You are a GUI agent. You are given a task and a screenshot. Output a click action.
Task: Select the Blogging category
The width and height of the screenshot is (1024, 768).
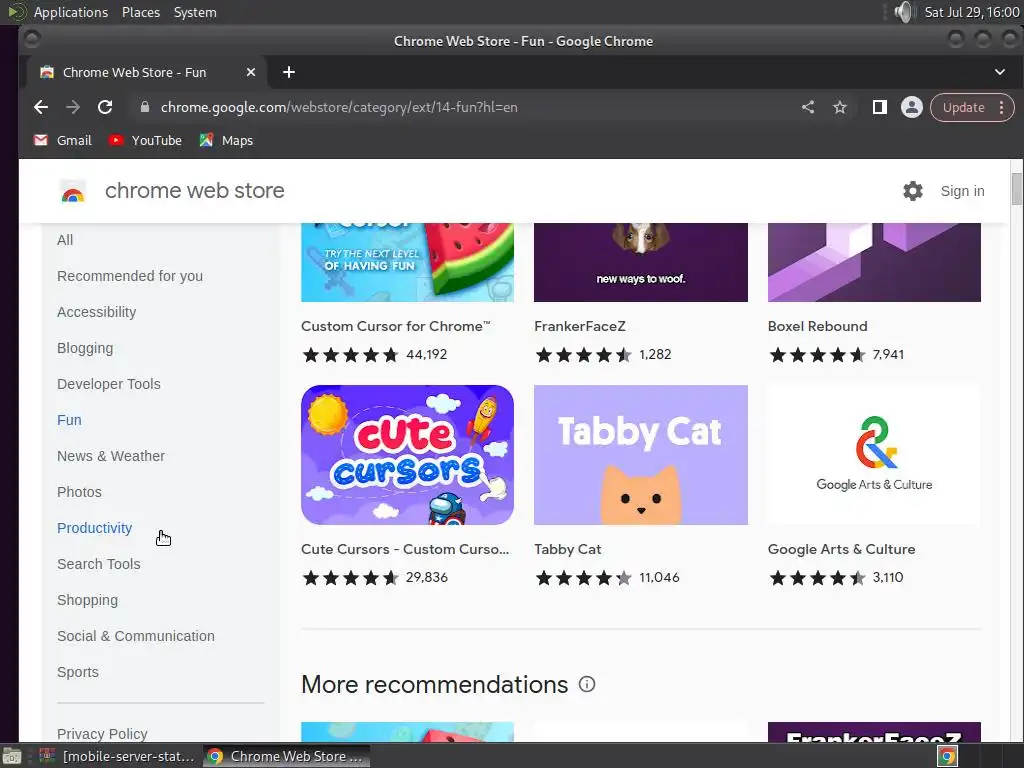click(x=85, y=348)
